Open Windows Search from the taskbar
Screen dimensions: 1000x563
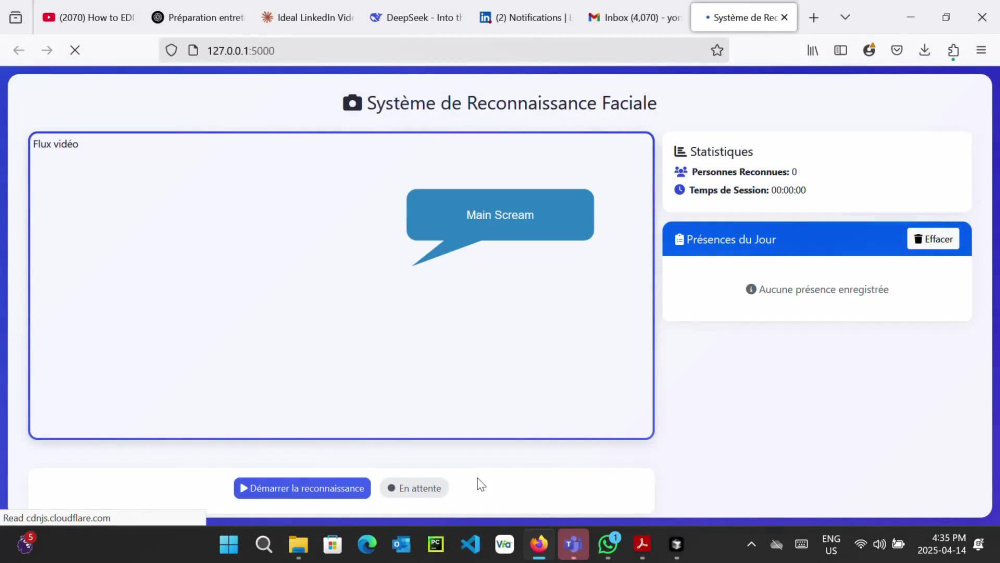(x=263, y=545)
